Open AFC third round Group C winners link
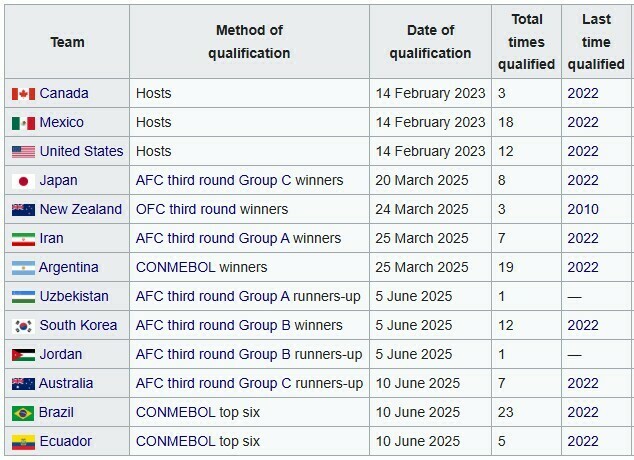634x460 pixels. (x=239, y=181)
